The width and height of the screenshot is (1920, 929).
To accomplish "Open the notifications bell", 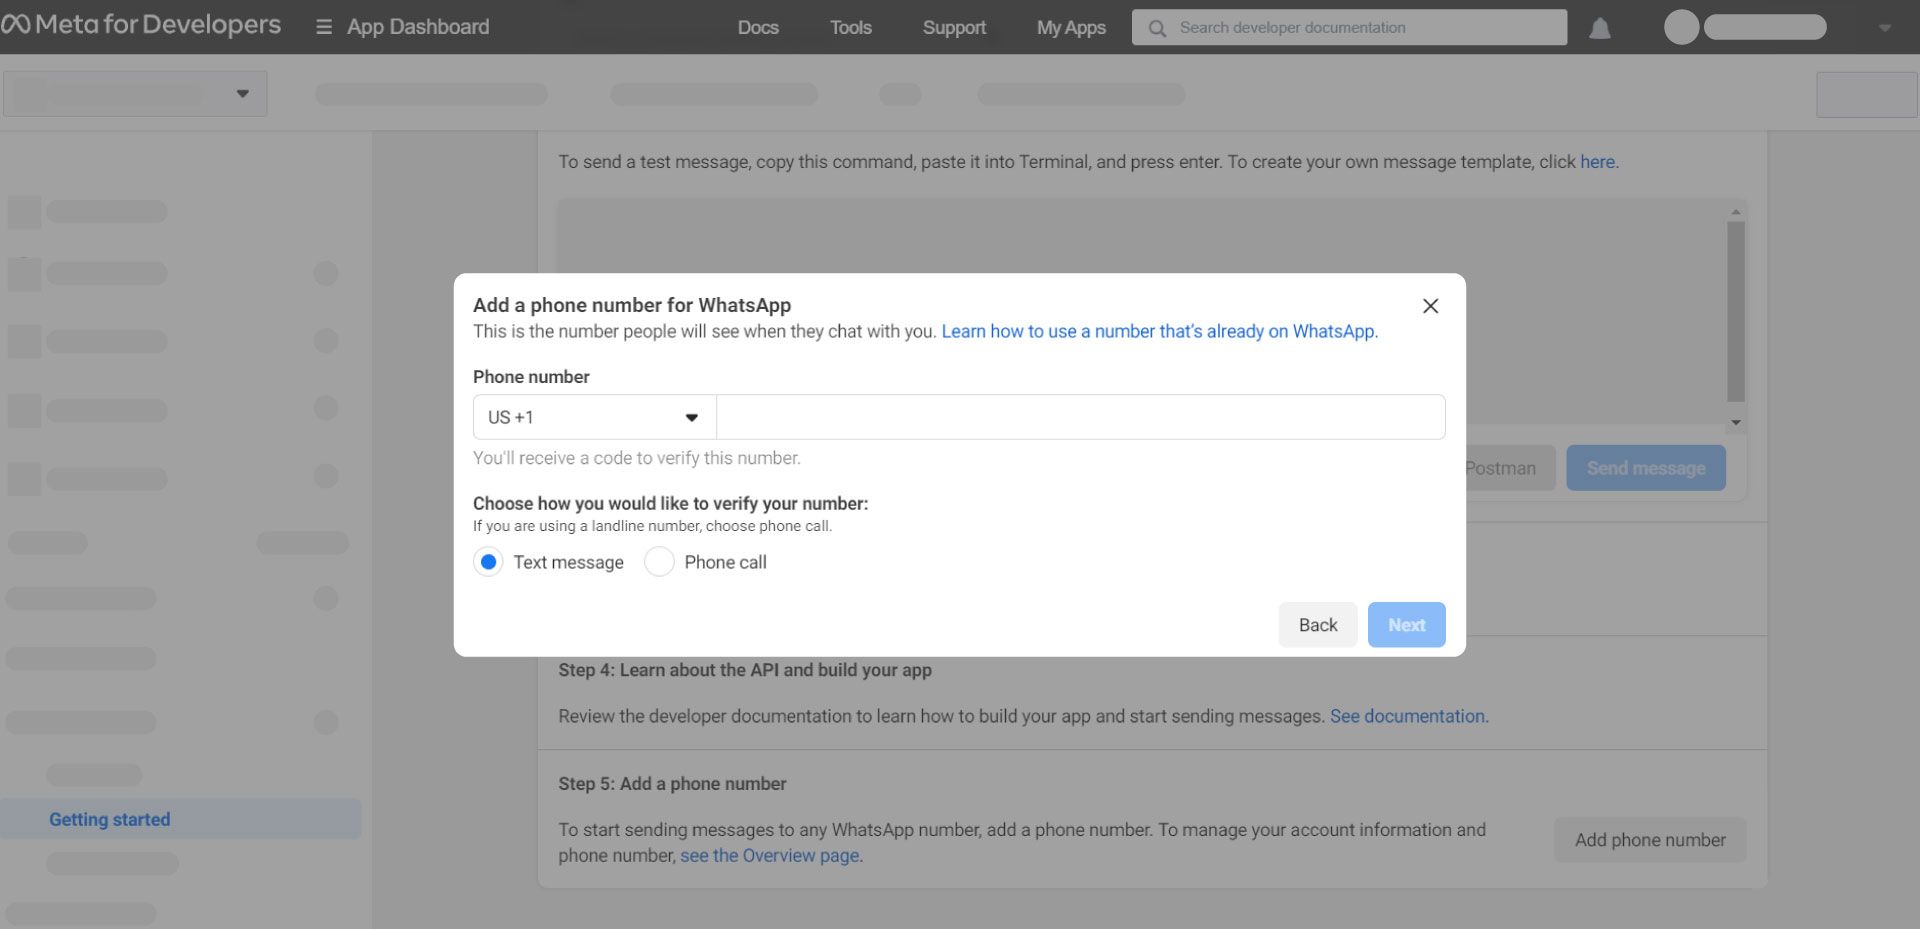I will 1600,29.
